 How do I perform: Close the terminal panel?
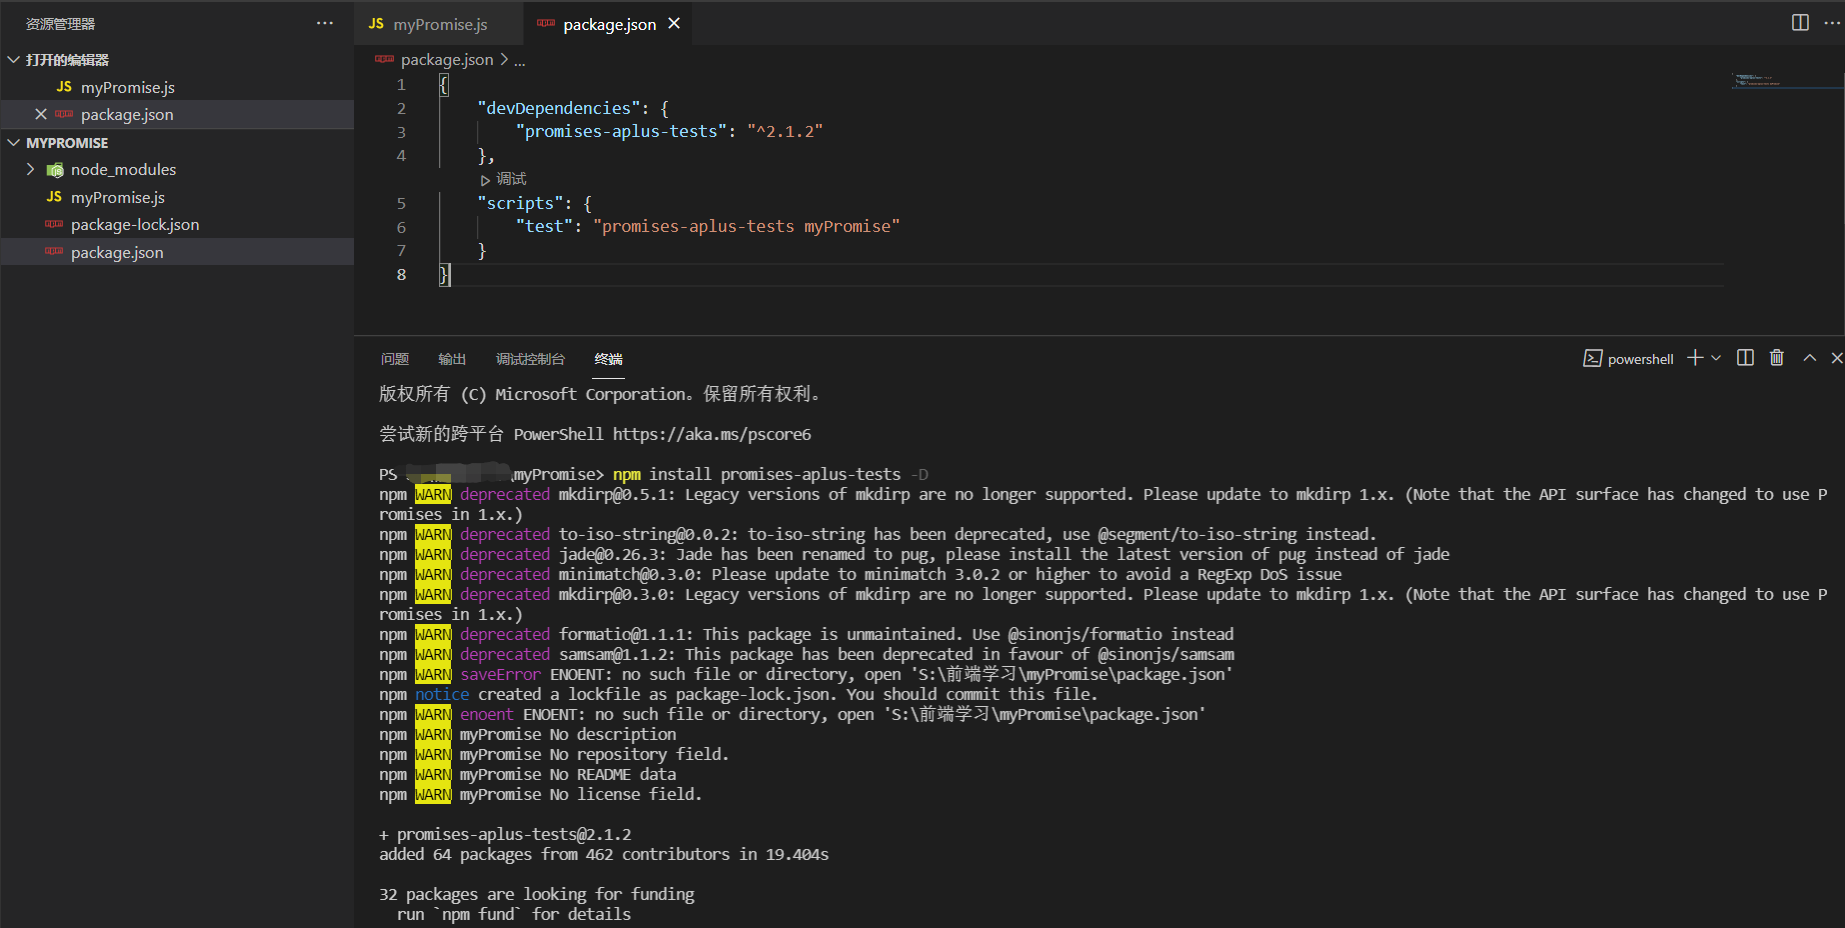coord(1836,358)
